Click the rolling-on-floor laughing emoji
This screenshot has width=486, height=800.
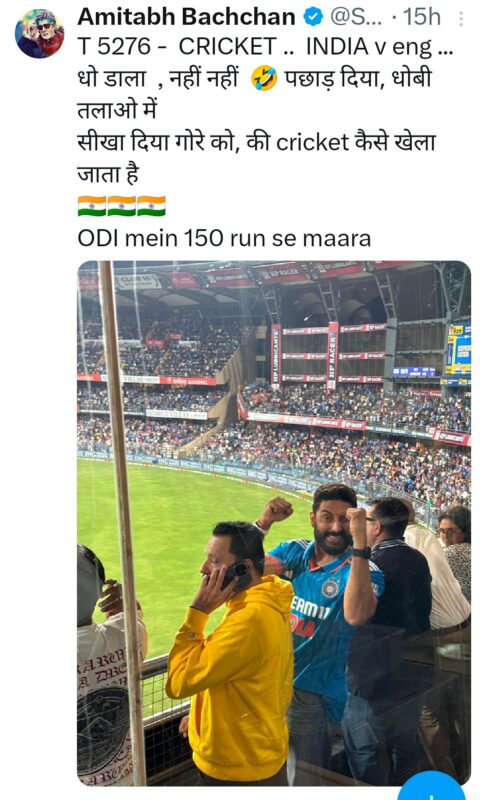click(x=264, y=79)
